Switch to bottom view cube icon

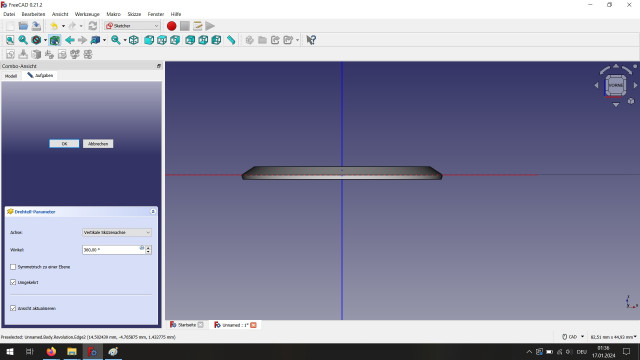click(x=203, y=40)
